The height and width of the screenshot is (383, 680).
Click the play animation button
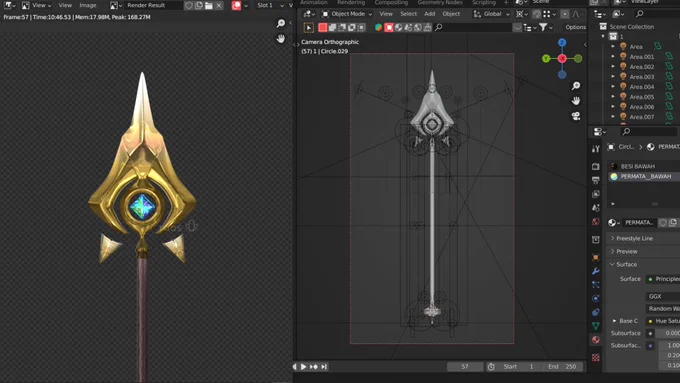(303, 367)
